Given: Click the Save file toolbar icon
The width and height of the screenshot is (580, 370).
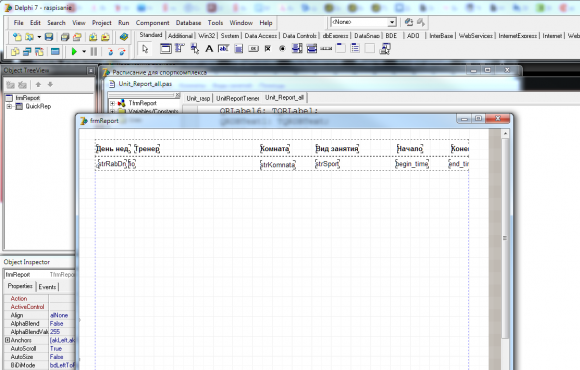Looking at the screenshot, I should point(49,37).
